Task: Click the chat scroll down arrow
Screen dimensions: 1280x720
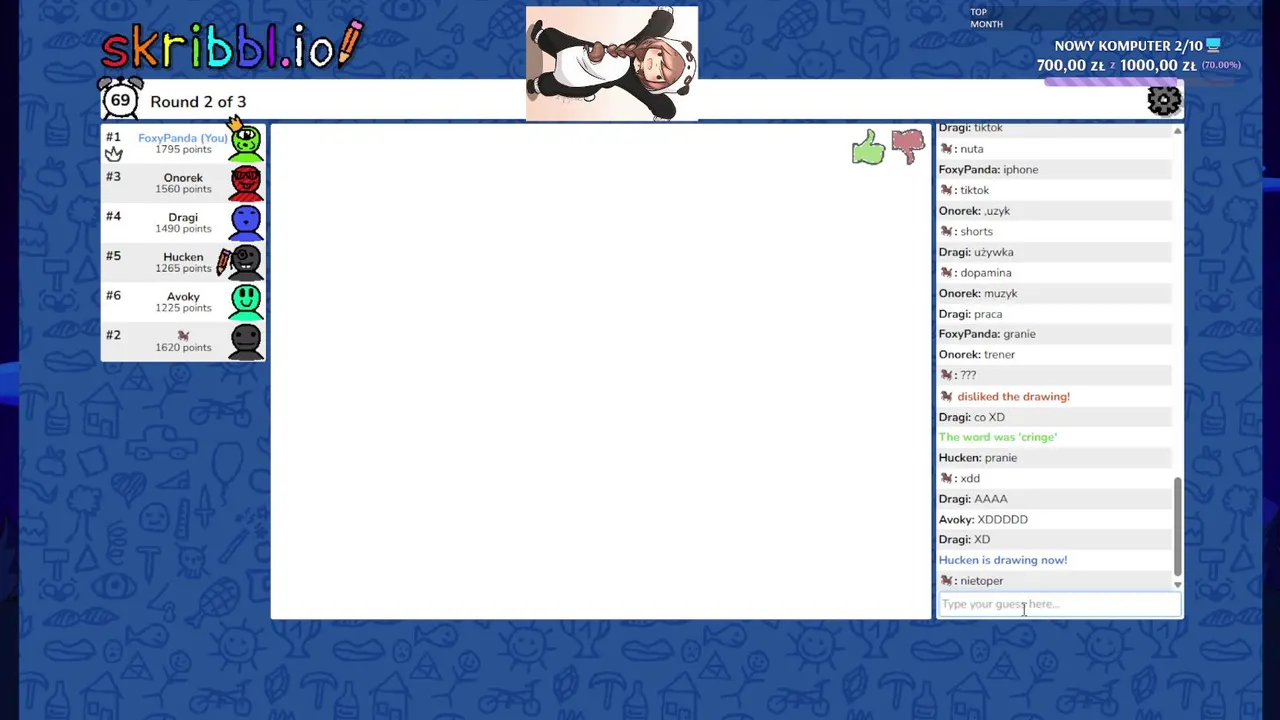Action: (1177, 584)
